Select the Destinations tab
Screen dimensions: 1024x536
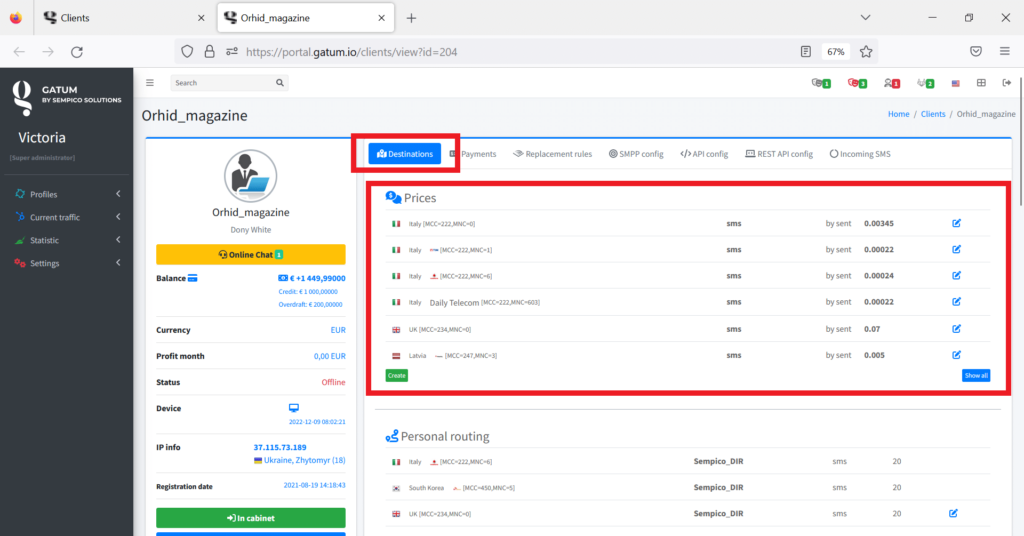[x=405, y=154]
